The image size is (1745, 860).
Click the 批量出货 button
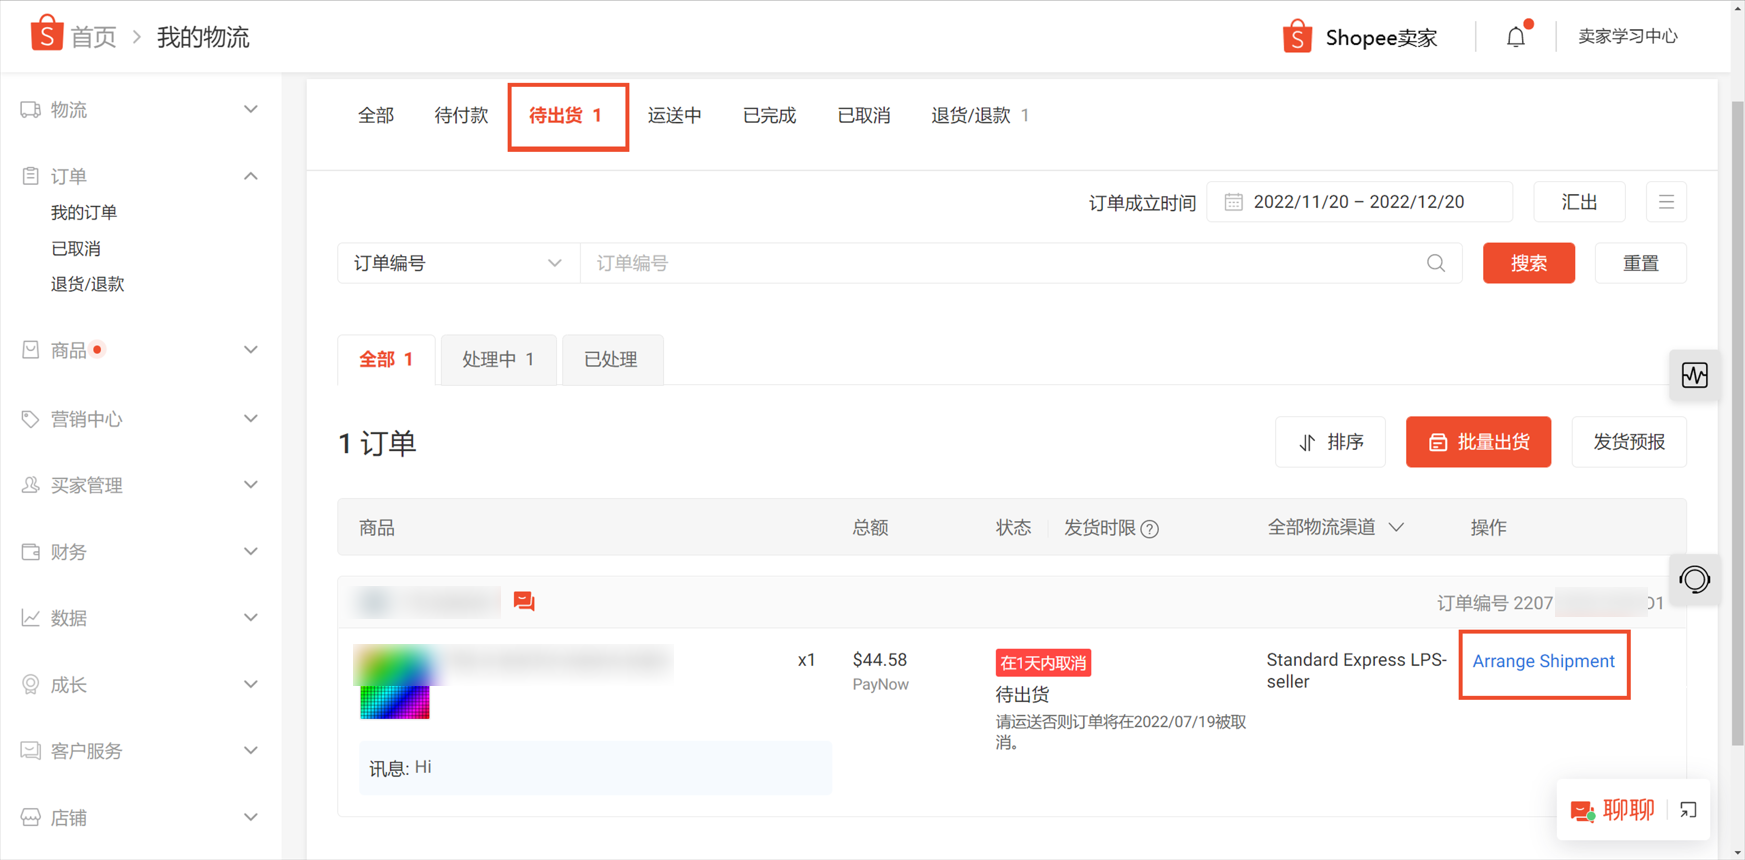pyautogui.click(x=1478, y=442)
